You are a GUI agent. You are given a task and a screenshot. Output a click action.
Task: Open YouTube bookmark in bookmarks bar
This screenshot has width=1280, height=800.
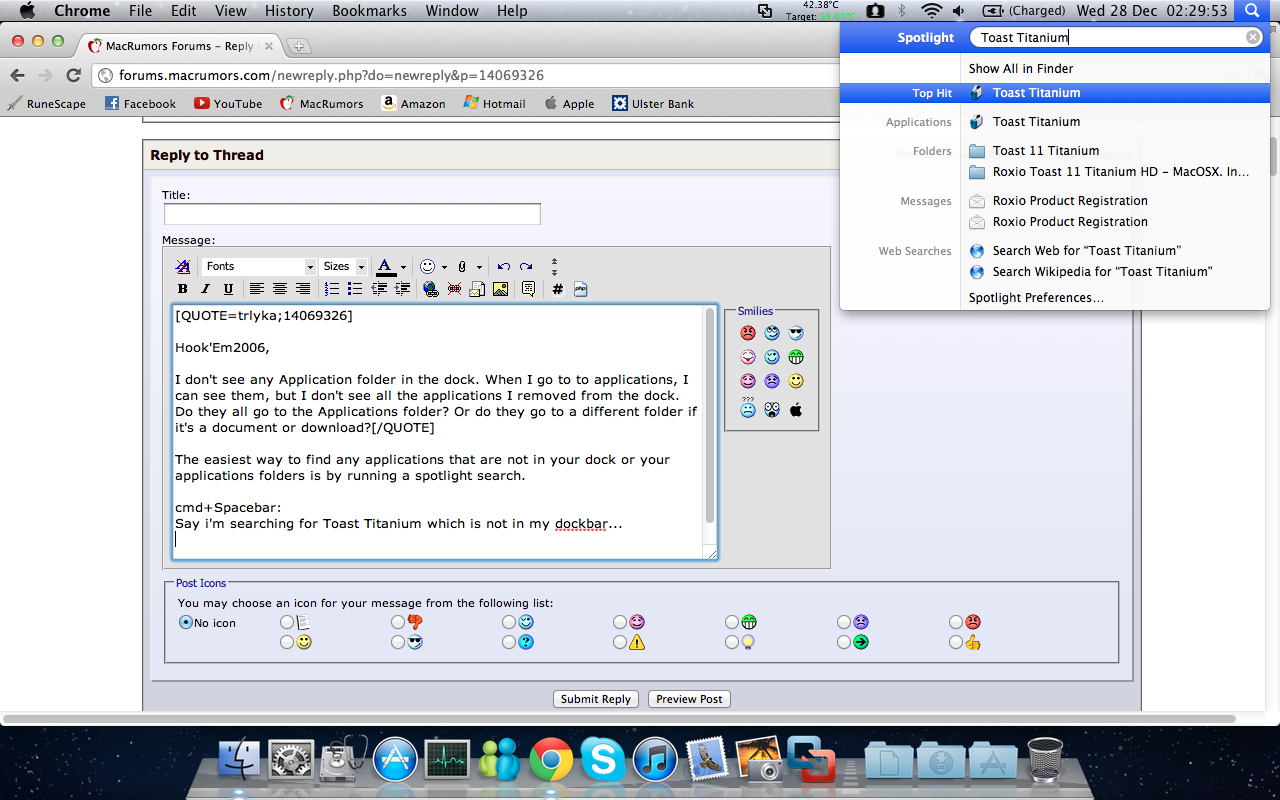click(x=228, y=103)
